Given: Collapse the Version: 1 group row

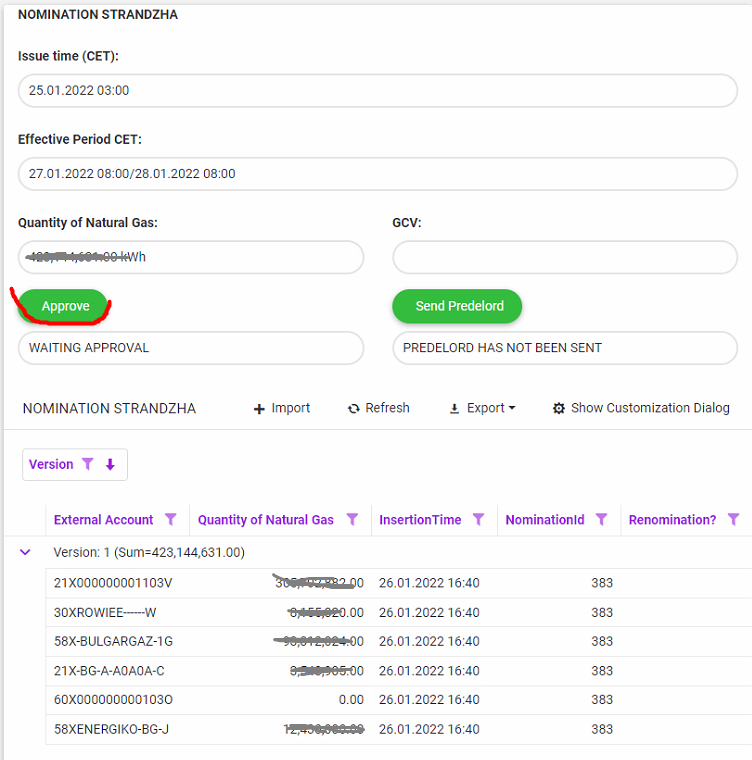Looking at the screenshot, I should pyautogui.click(x=25, y=551).
